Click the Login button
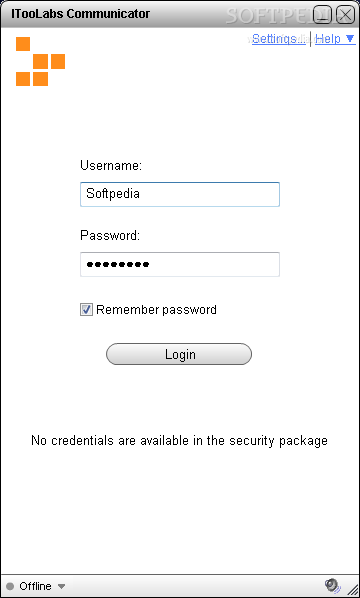This screenshot has width=360, height=598. [179, 354]
